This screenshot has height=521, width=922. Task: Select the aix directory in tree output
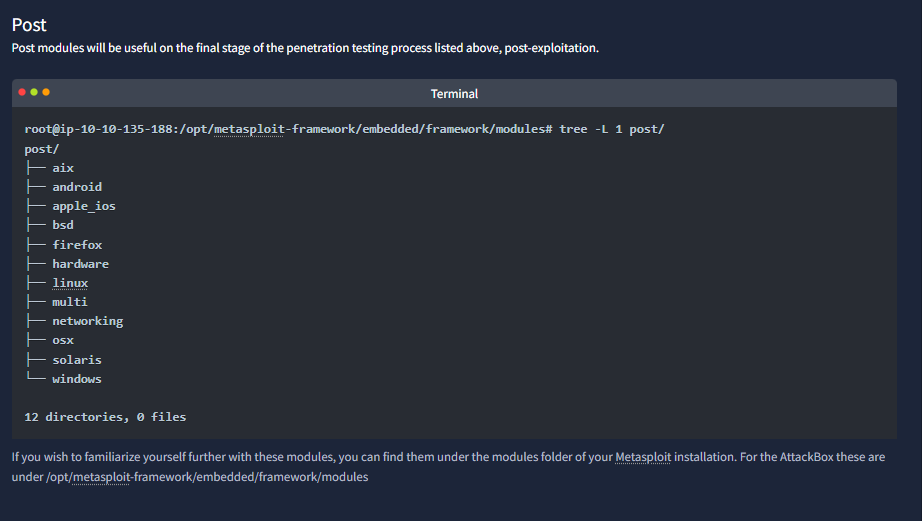pyautogui.click(x=63, y=168)
